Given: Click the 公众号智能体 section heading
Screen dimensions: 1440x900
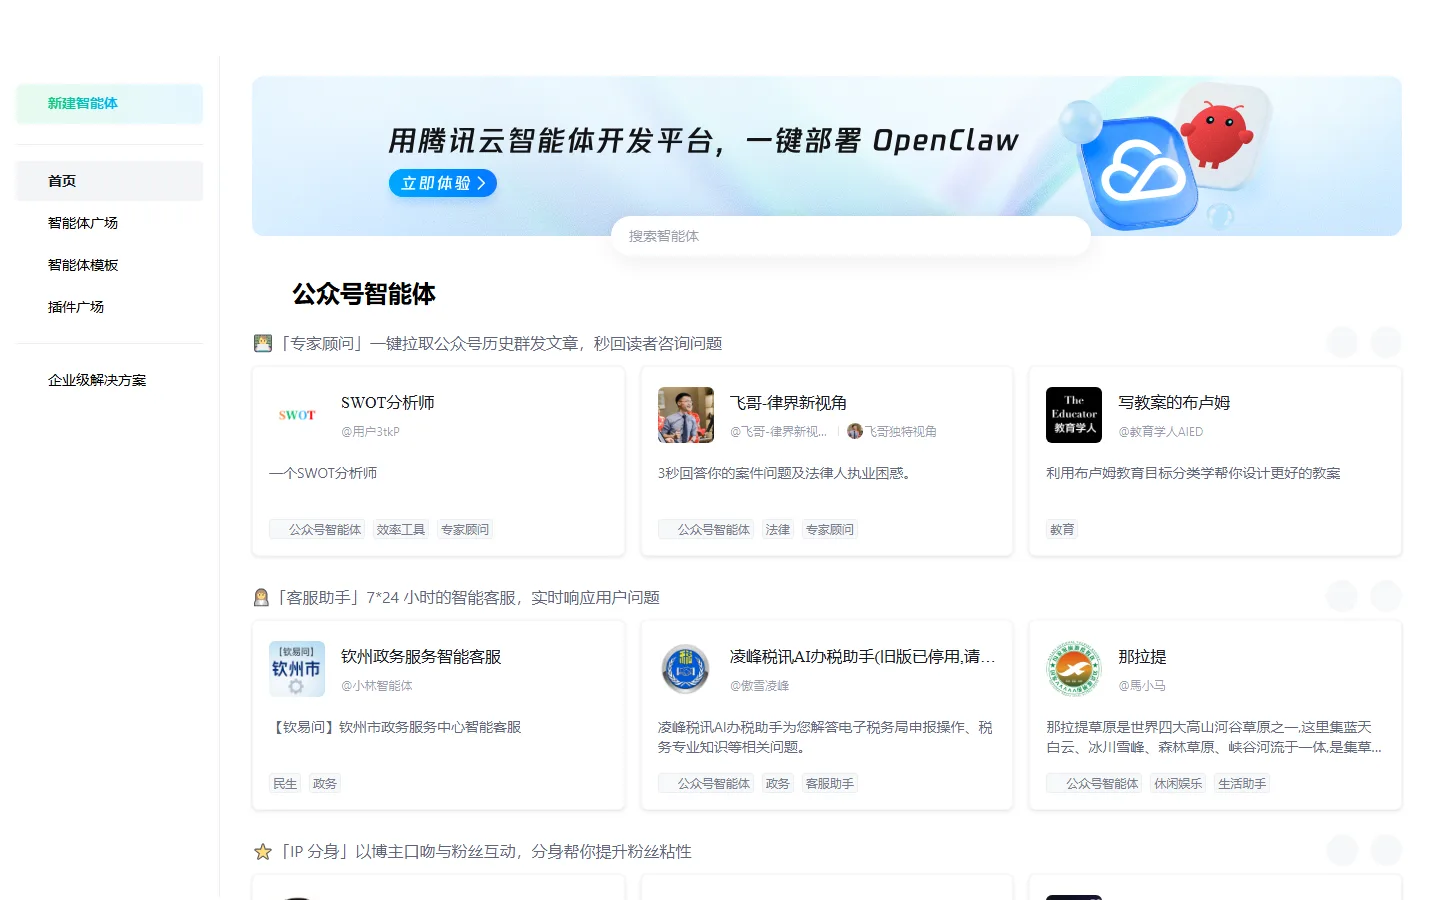Looking at the screenshot, I should 364,294.
